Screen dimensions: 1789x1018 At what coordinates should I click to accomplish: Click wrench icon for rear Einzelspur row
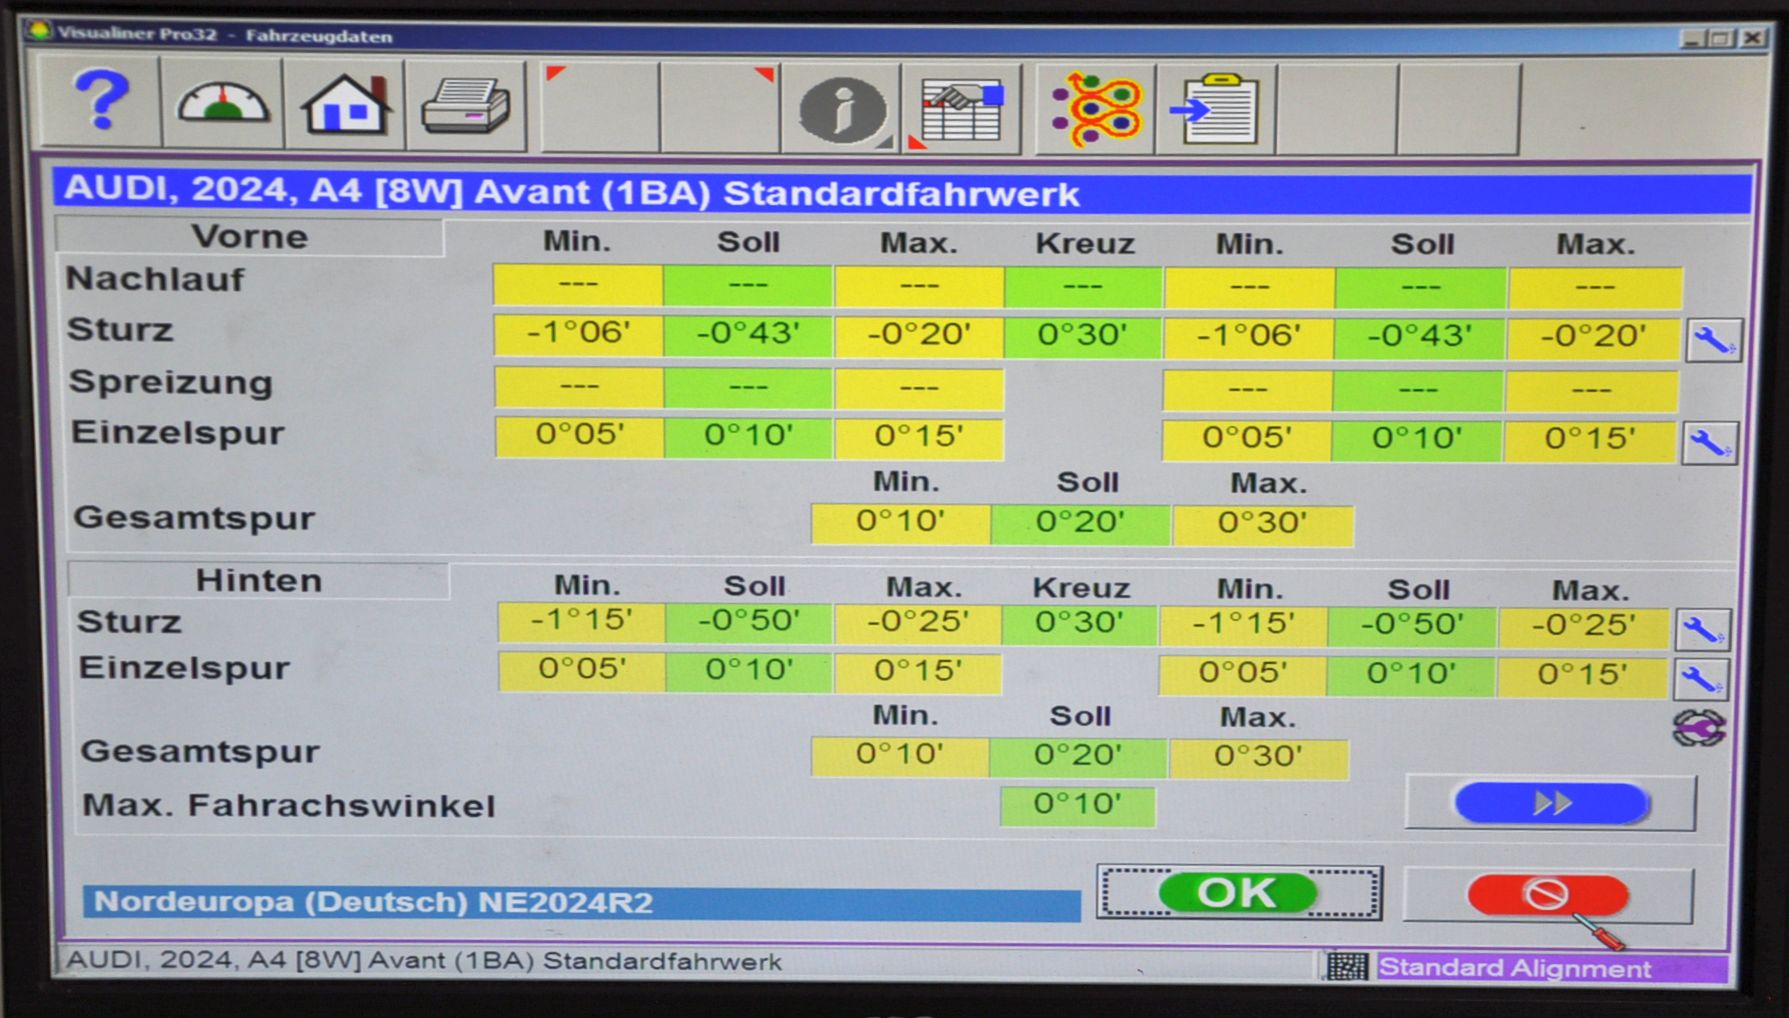[1699, 679]
